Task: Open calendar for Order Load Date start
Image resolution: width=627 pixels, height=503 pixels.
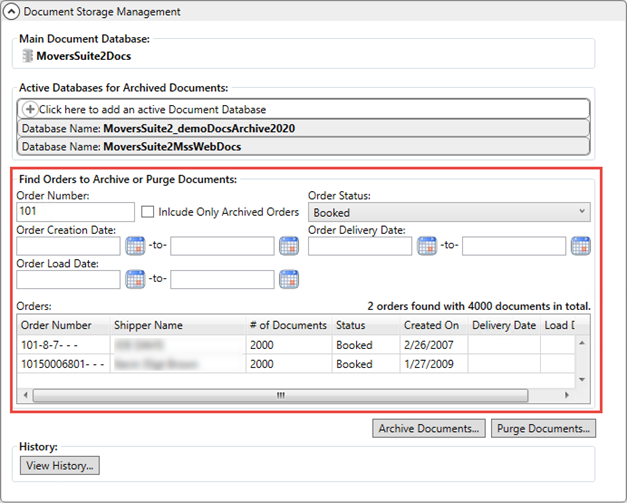Action: point(135,279)
